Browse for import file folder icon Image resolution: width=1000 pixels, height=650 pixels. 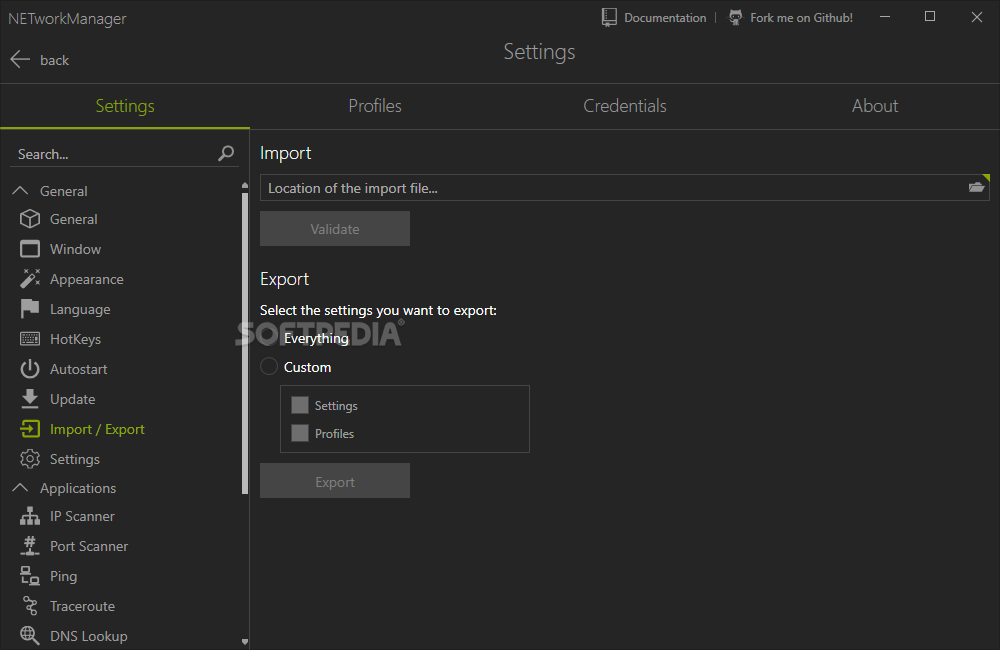click(x=976, y=188)
